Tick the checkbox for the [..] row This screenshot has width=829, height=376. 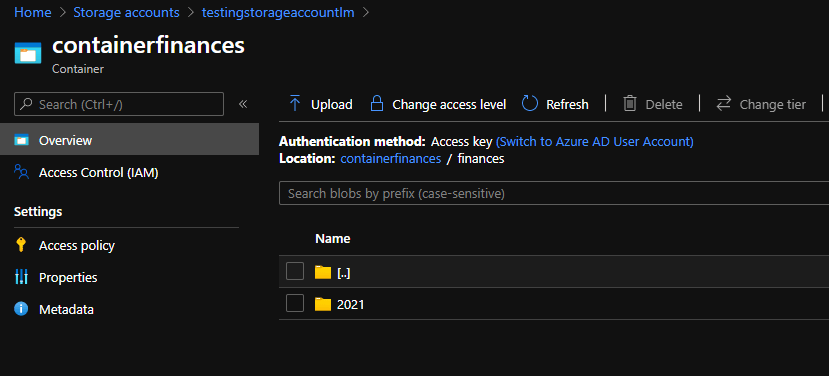pyautogui.click(x=295, y=272)
